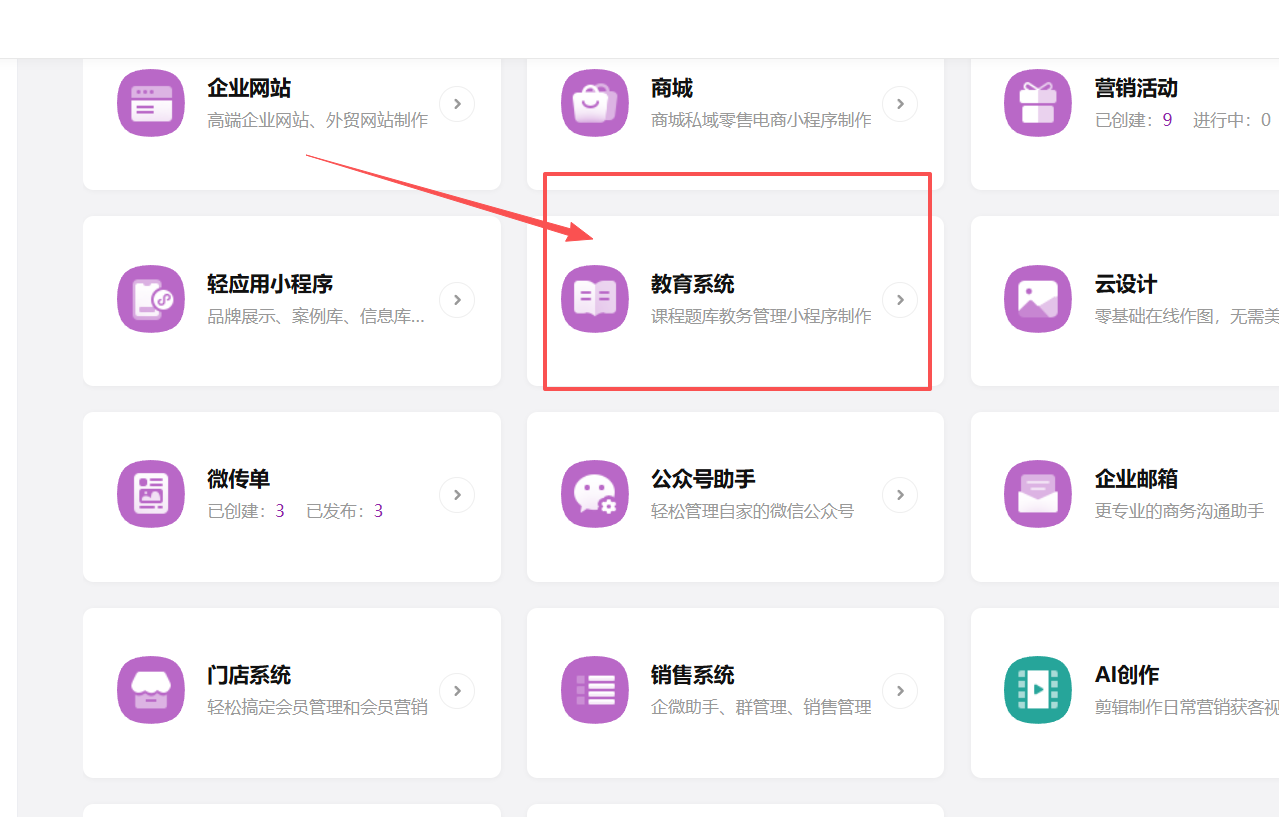Screen dimensions: 1279x817
Task: Click description 高端企业网站、外贸网站制作
Action: pos(318,120)
